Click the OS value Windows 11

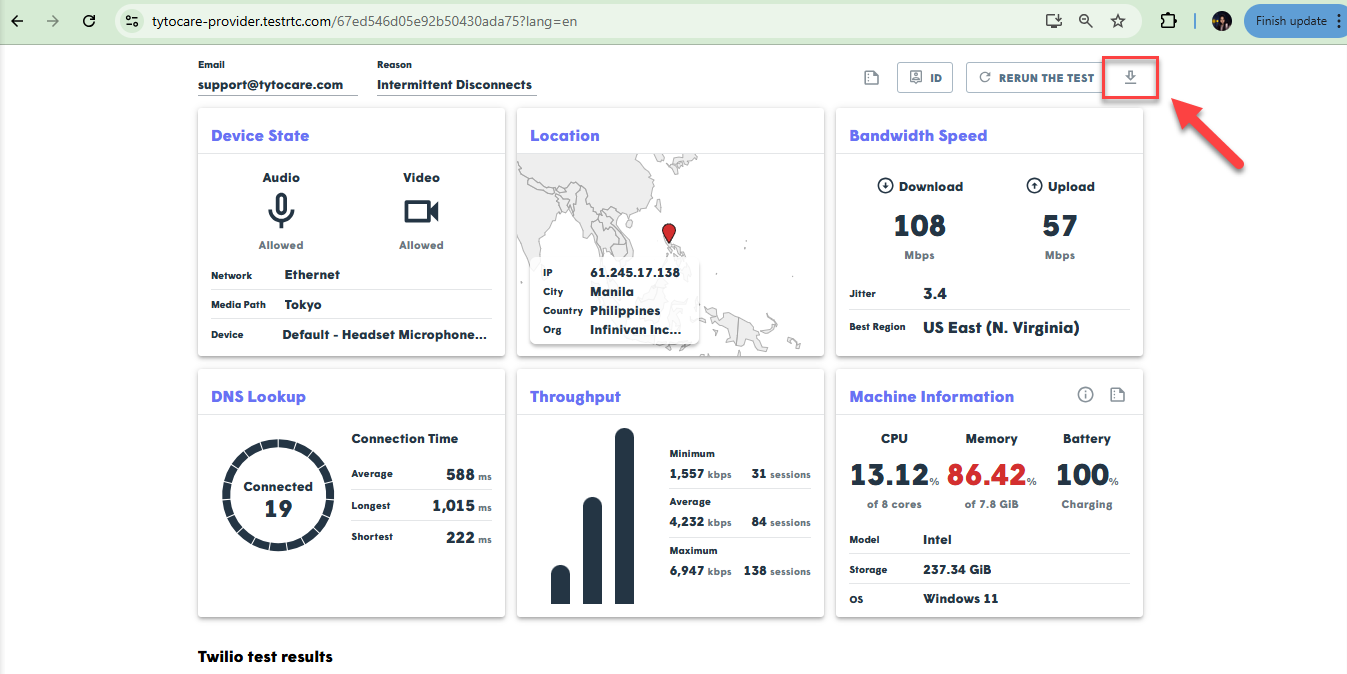960,598
